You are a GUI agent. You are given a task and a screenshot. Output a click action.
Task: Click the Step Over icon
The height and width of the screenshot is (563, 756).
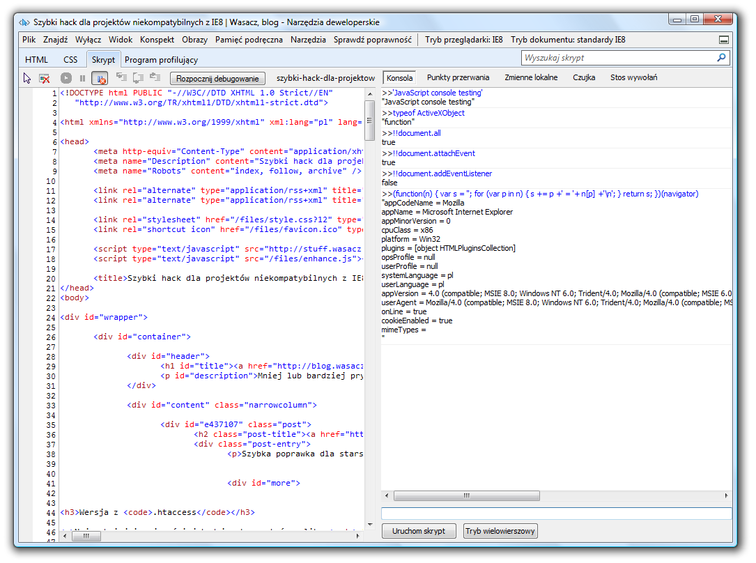(x=138, y=78)
